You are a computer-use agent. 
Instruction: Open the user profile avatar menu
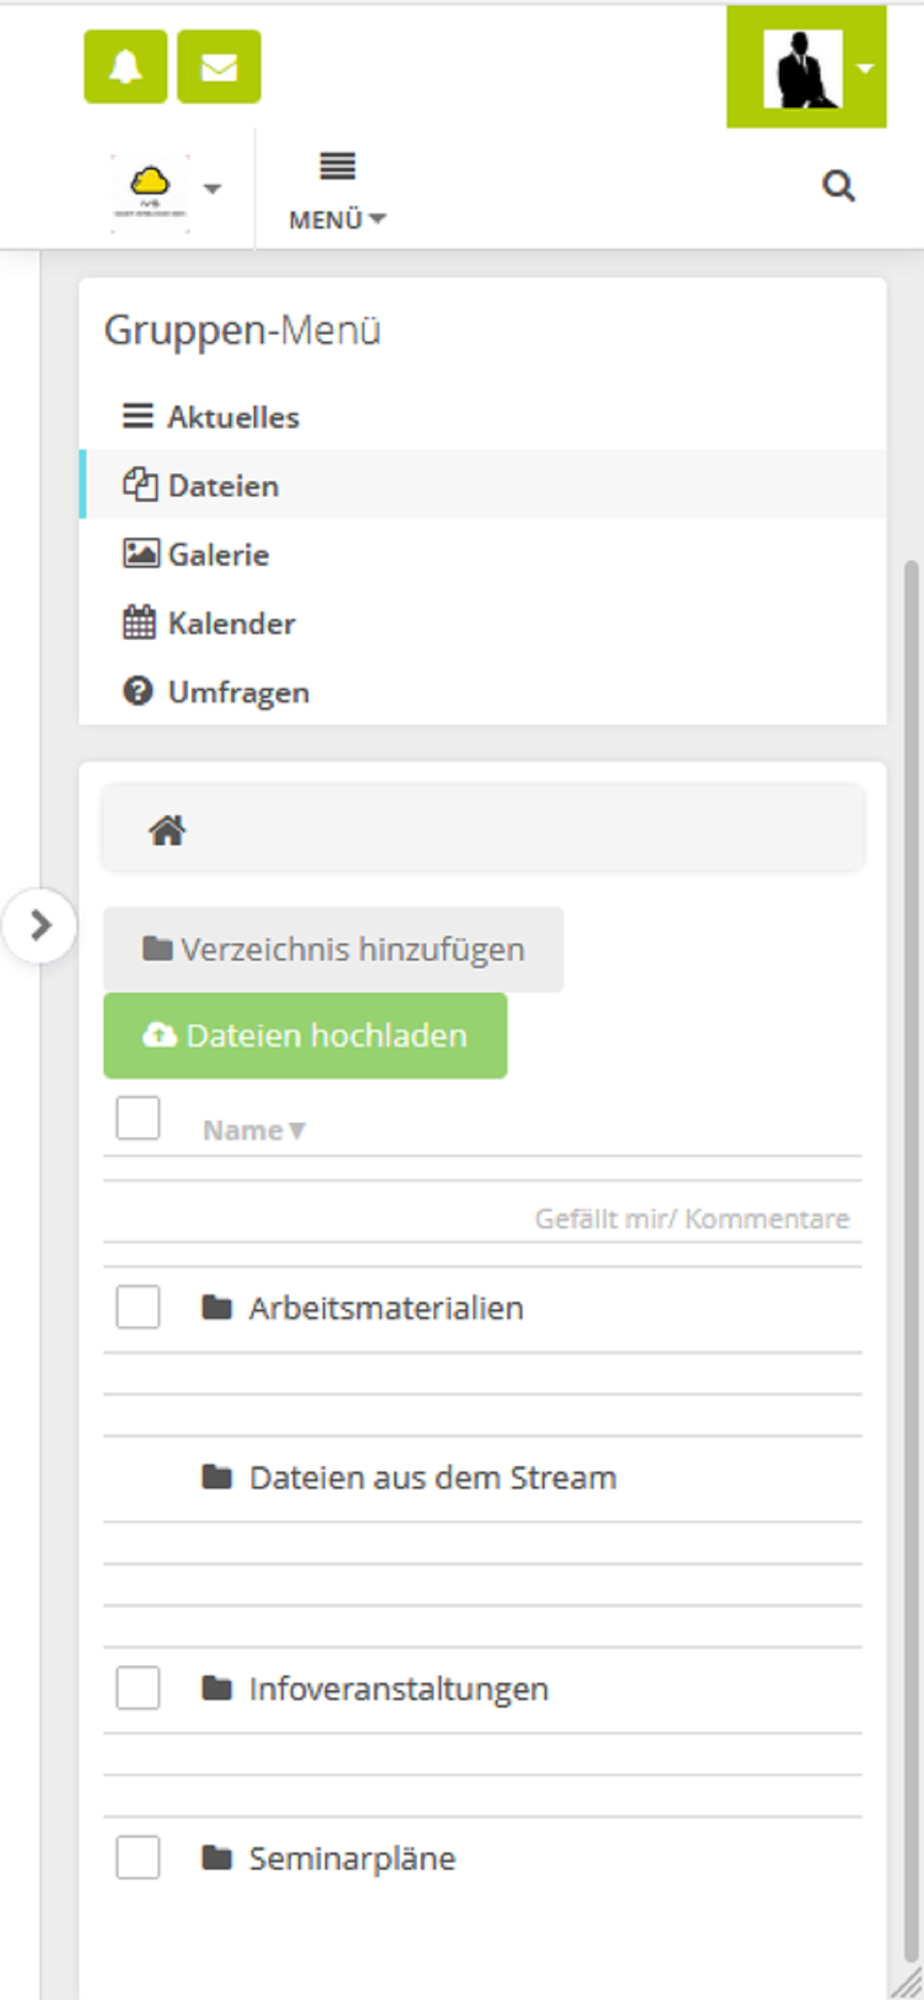(806, 67)
